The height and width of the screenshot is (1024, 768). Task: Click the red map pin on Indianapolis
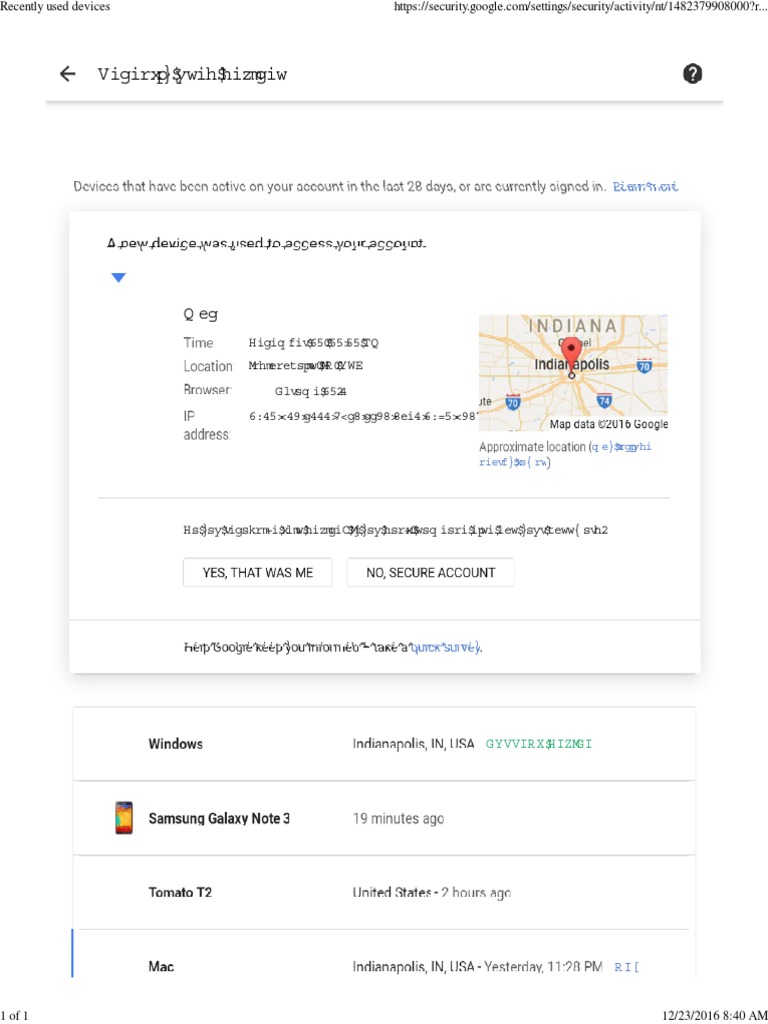click(571, 354)
